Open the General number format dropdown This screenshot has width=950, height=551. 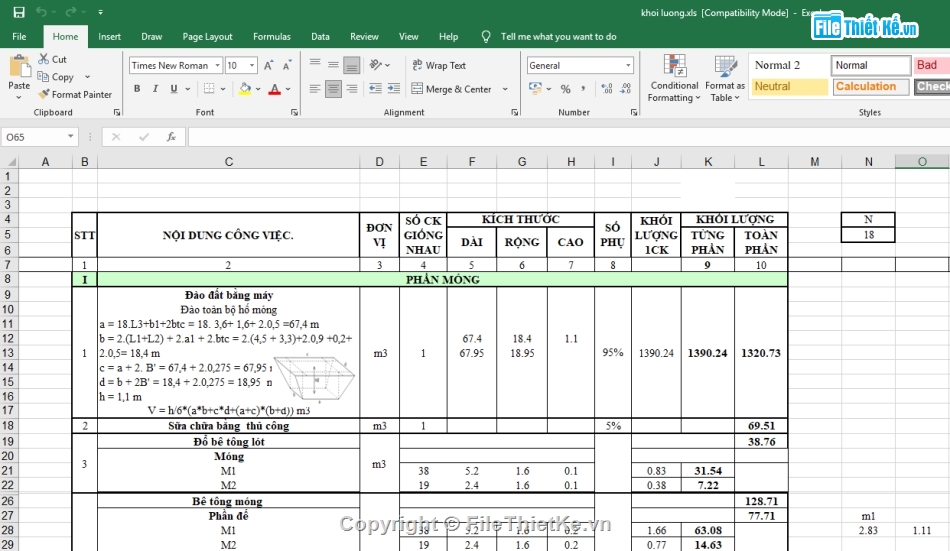(628, 65)
